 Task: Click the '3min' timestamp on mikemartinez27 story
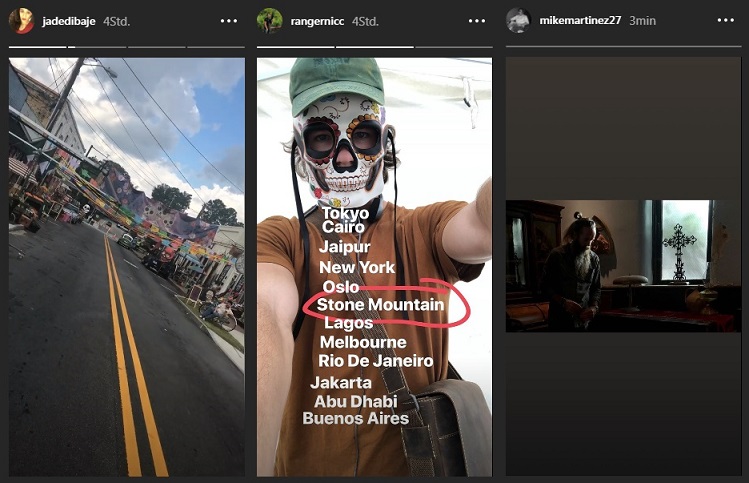click(x=642, y=21)
